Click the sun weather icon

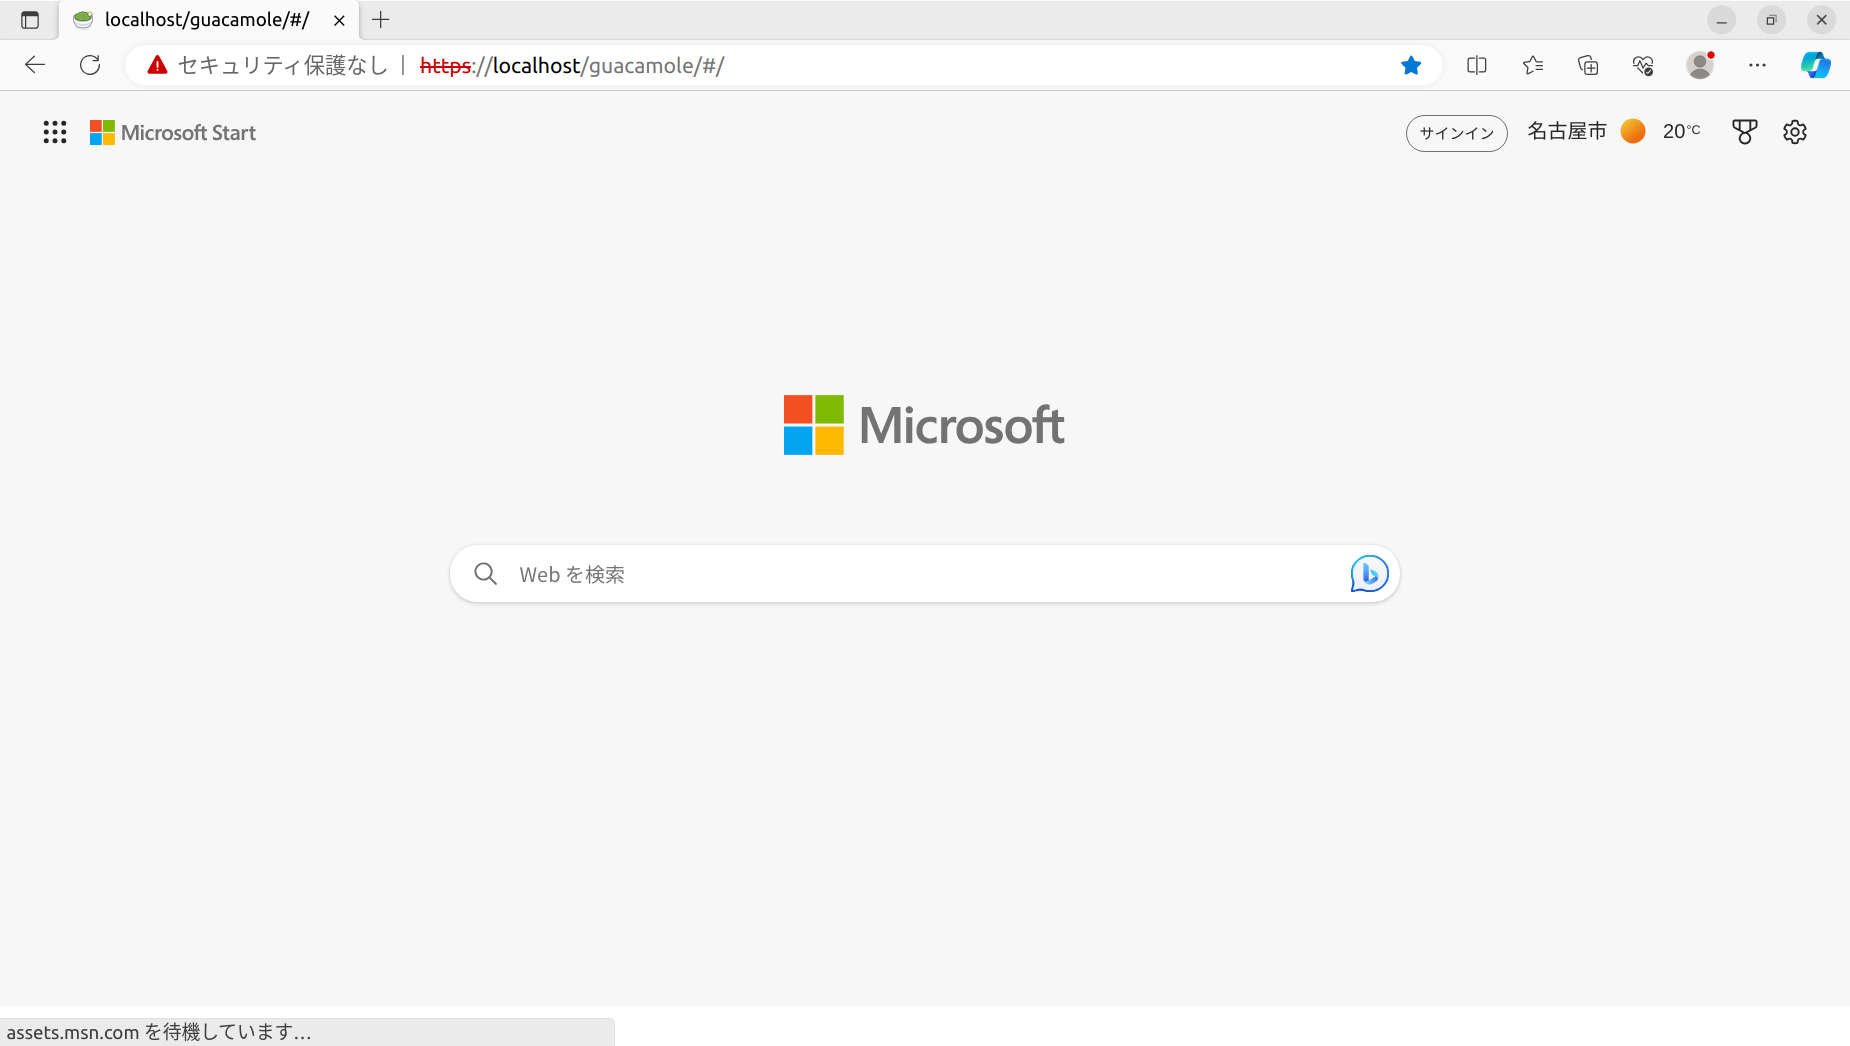point(1633,131)
